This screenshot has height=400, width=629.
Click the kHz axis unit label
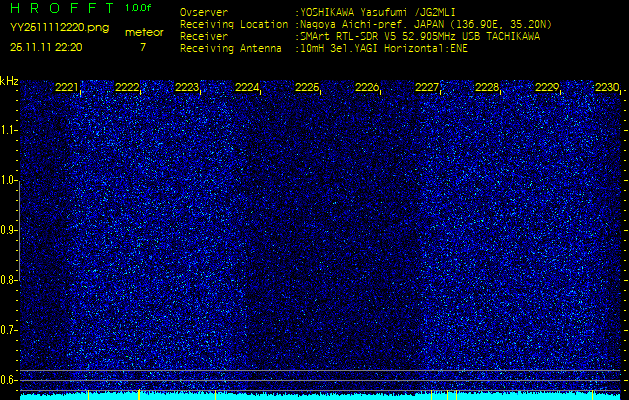coord(9,81)
